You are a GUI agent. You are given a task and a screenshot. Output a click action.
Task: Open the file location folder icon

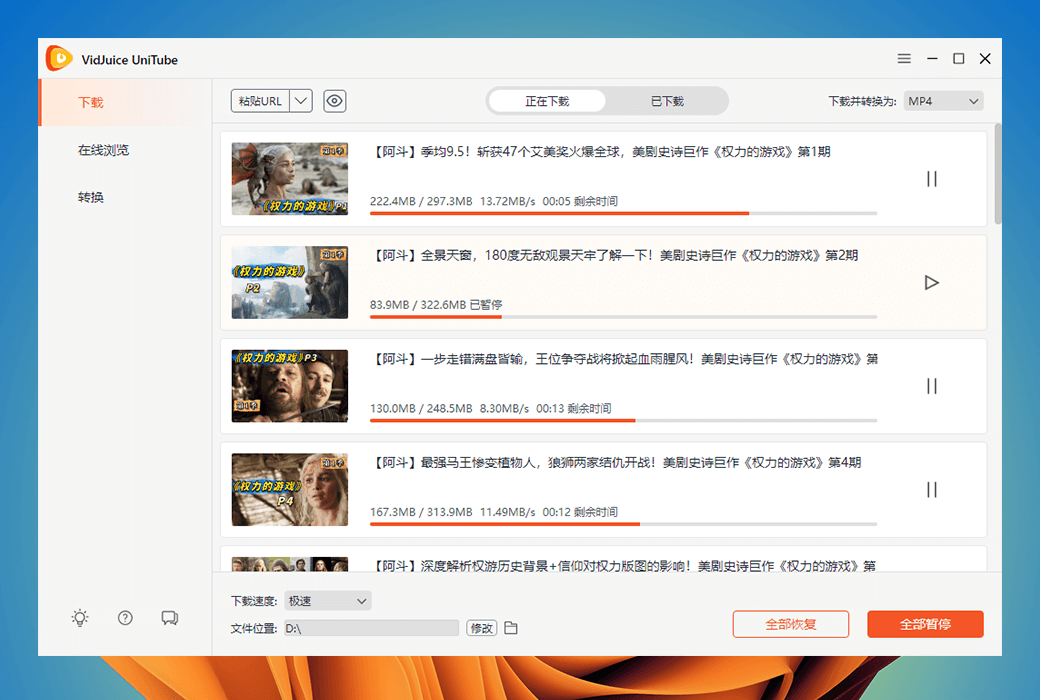[511, 628]
